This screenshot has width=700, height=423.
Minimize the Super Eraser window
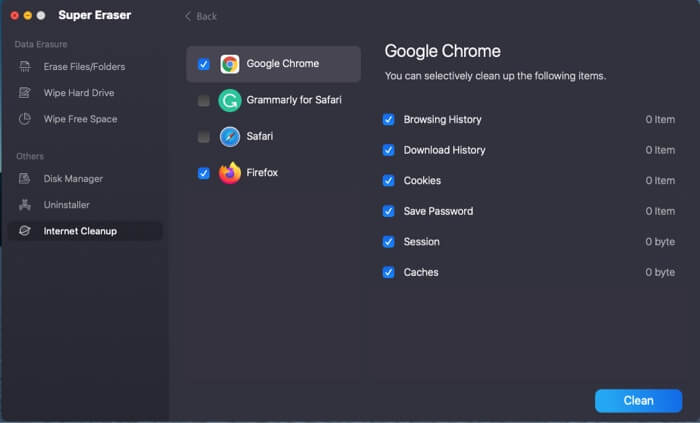tap(28, 16)
